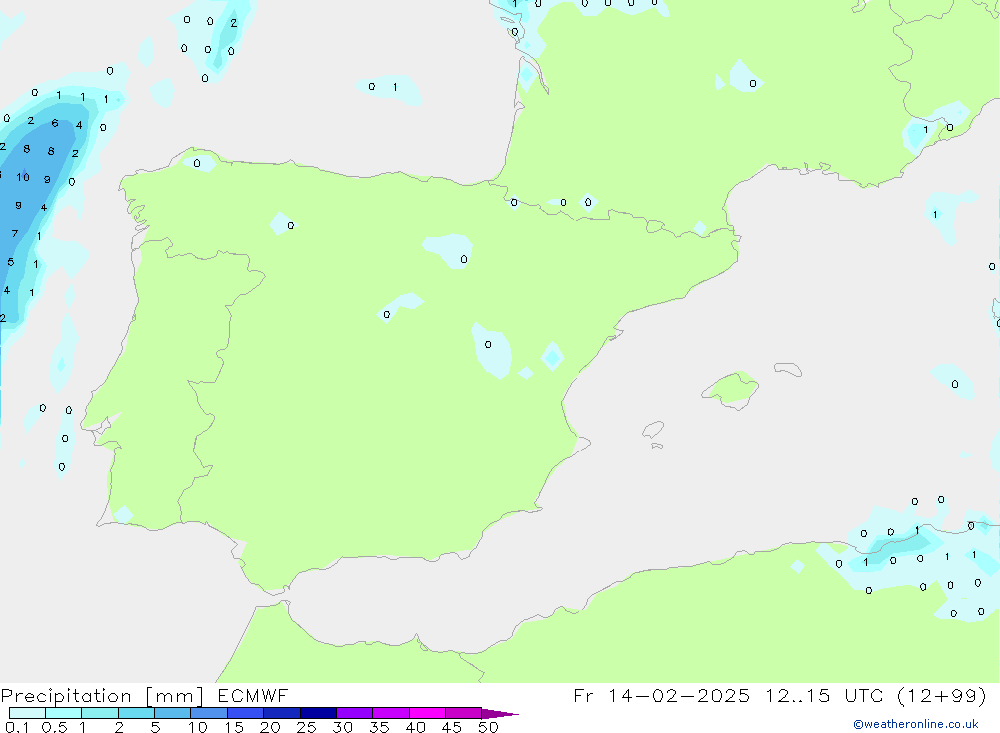Select the 30–35 mm purple legend swatch
Screen dimensions: 1000x733
[x=354, y=713]
